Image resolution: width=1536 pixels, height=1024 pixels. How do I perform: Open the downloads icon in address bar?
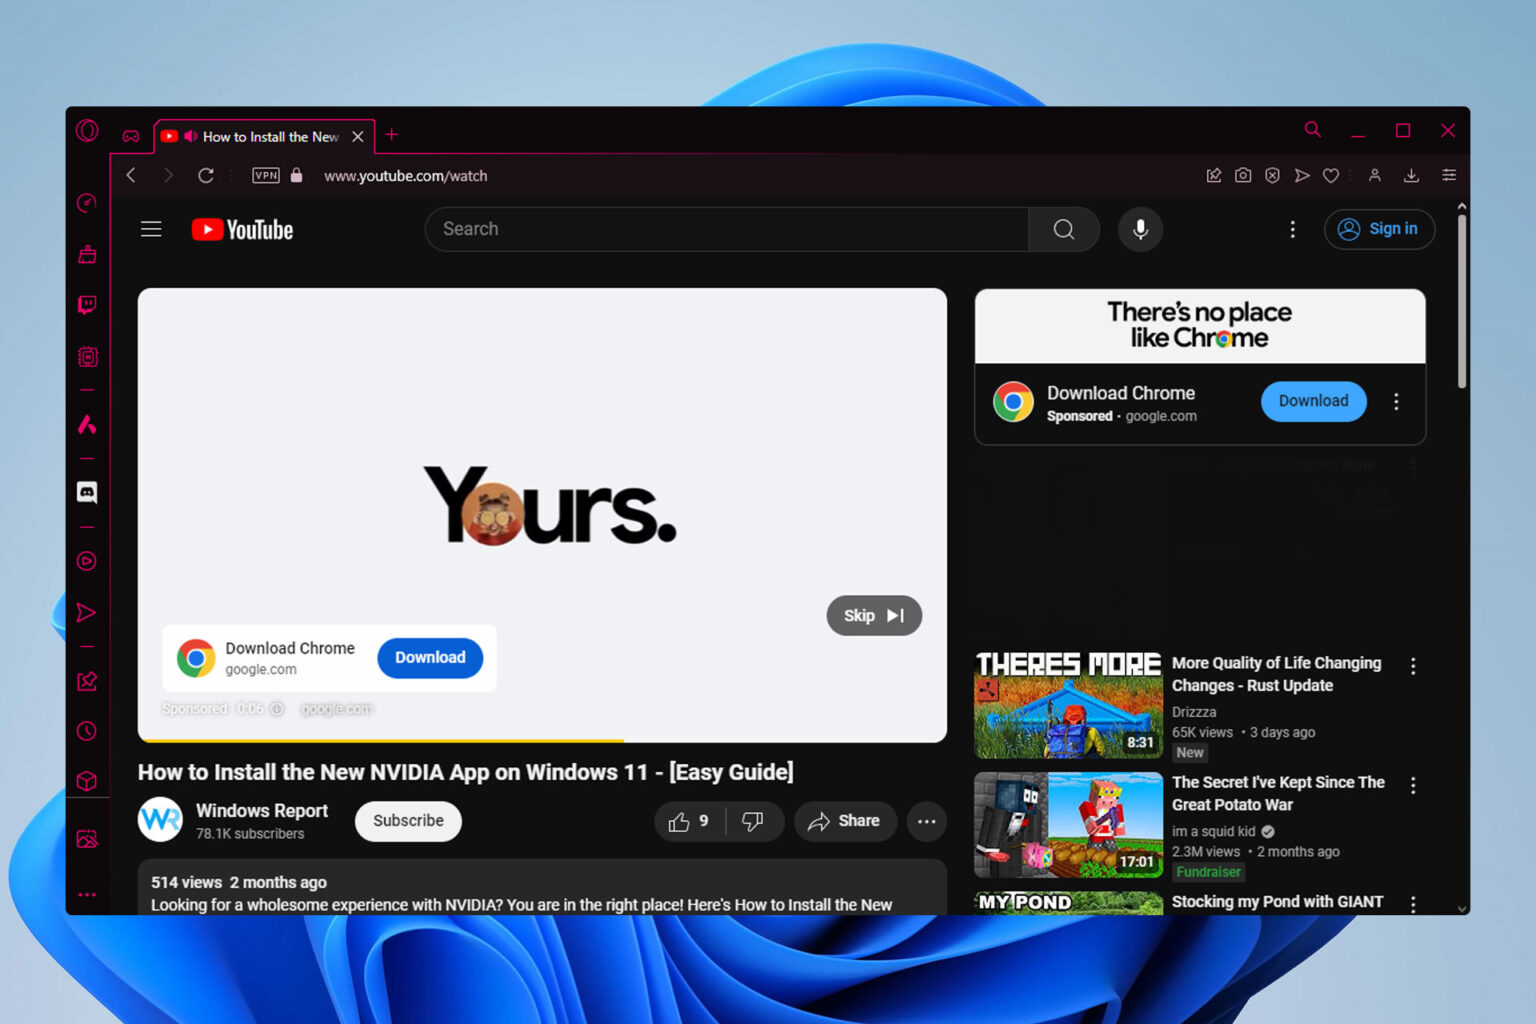click(x=1411, y=175)
